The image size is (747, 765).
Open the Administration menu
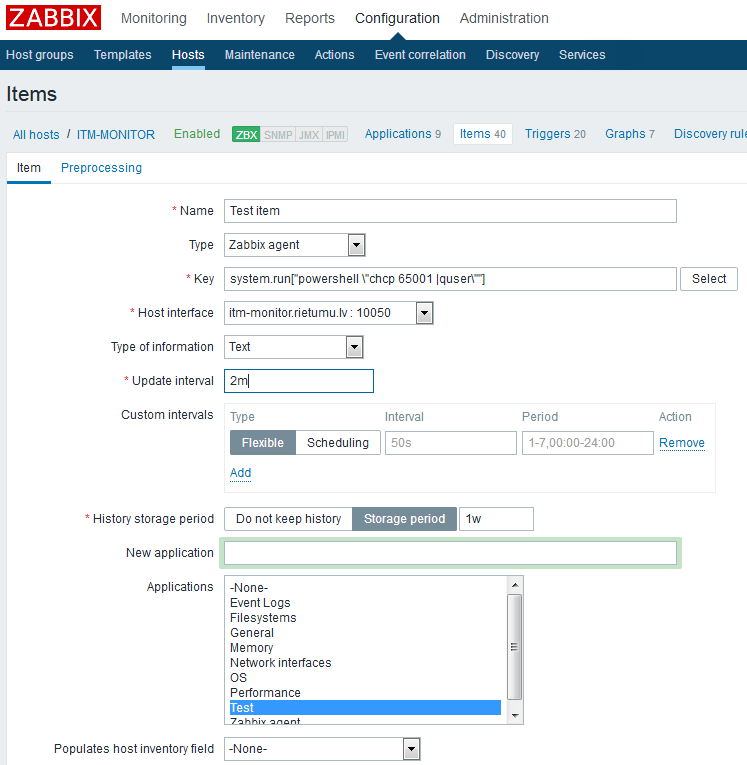point(504,18)
